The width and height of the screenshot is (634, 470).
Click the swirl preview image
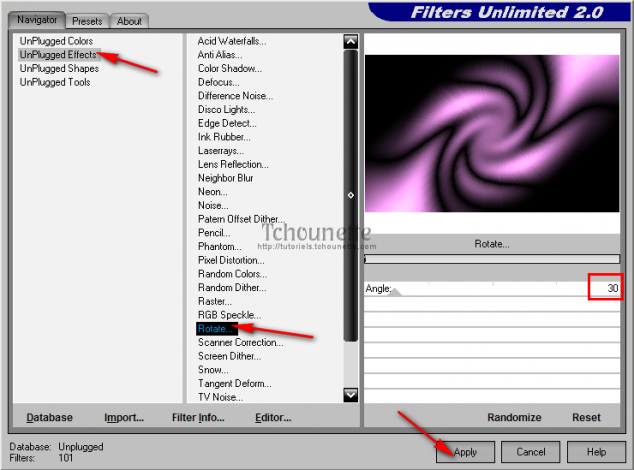pyautogui.click(x=492, y=133)
